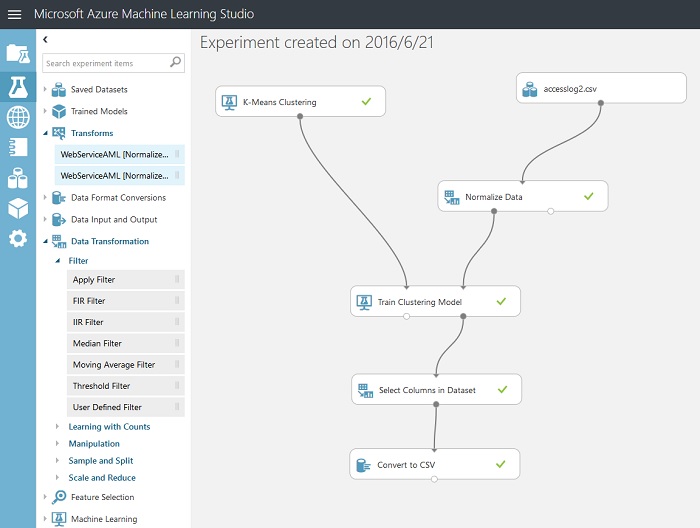Select IIR Filter module
Image resolution: width=700 pixels, height=528 pixels.
pos(125,322)
